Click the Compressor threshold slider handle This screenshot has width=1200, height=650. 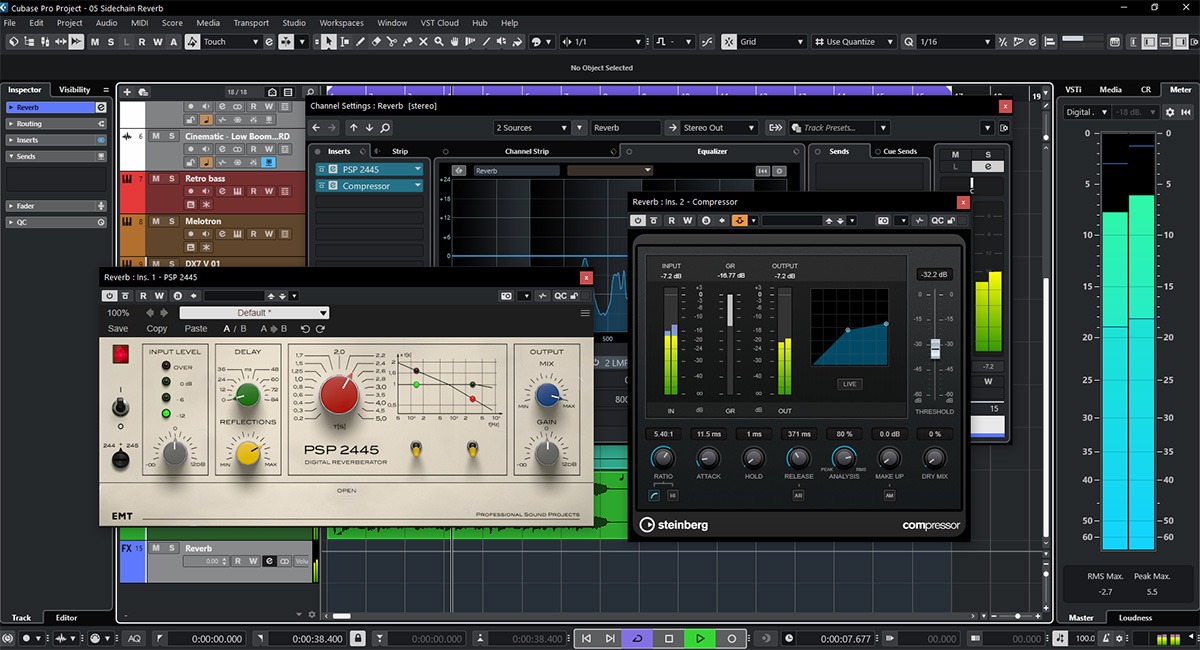(935, 347)
